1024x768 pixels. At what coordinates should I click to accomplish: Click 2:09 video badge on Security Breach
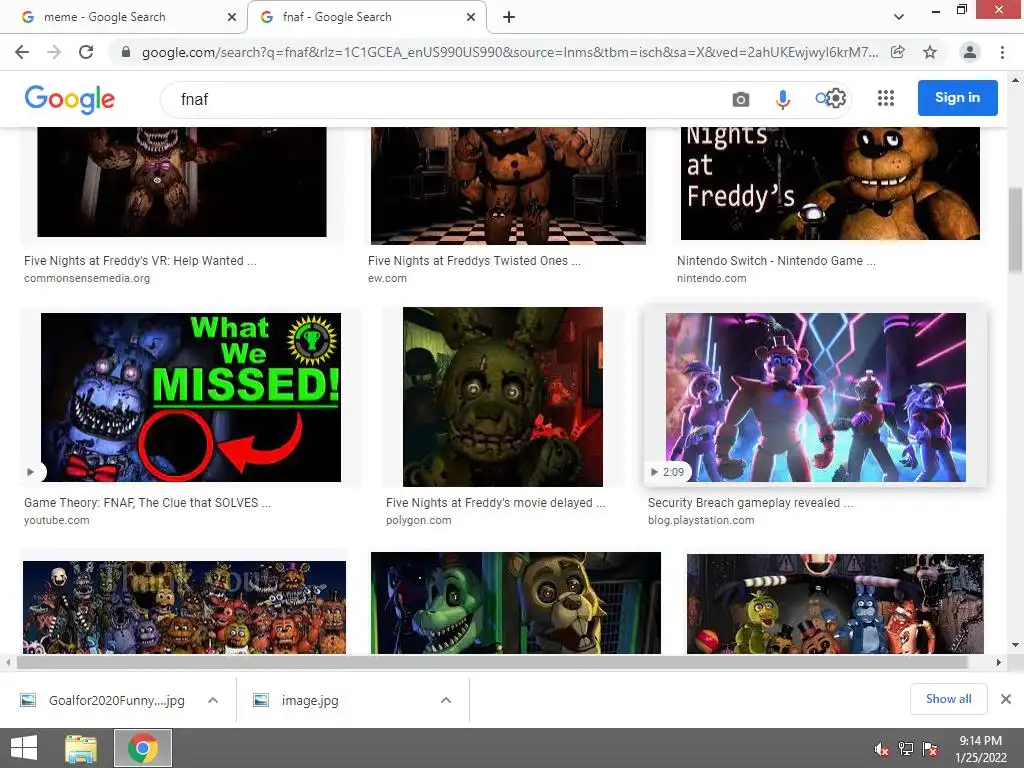point(667,472)
